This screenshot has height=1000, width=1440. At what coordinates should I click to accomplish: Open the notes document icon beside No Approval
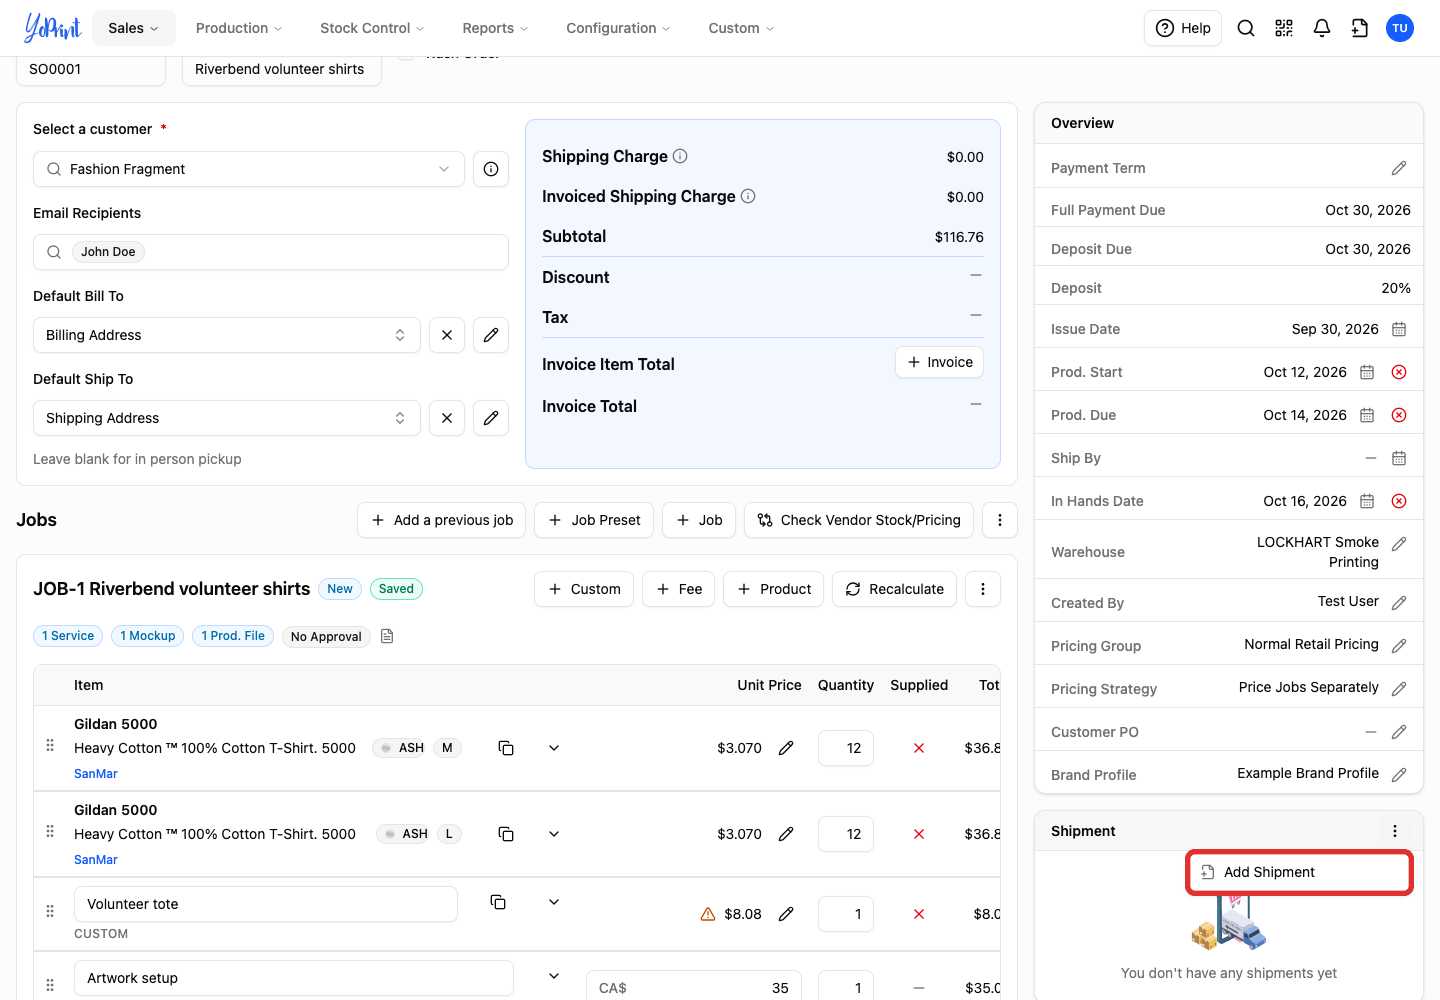tap(387, 636)
